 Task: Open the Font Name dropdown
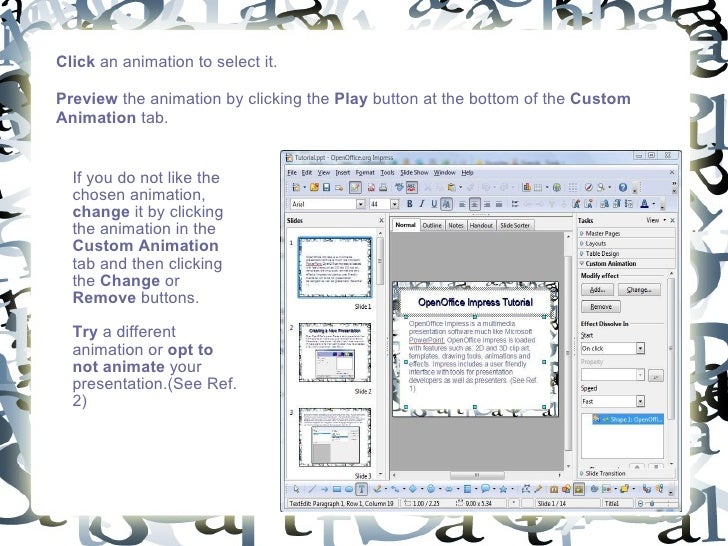361,204
